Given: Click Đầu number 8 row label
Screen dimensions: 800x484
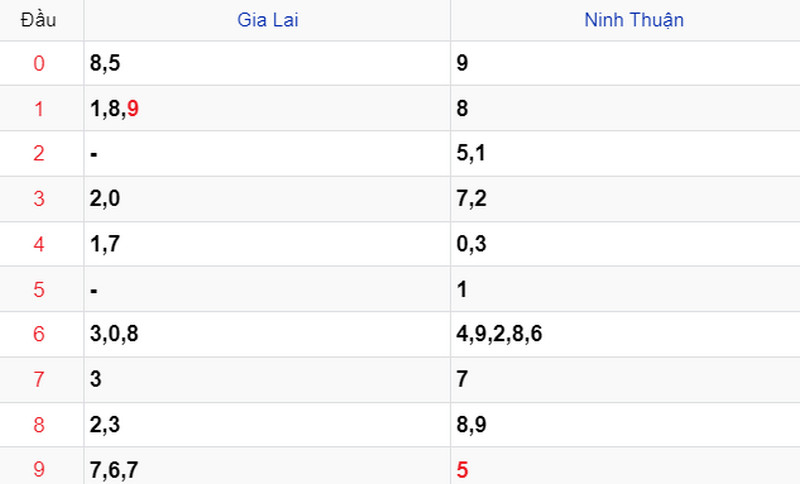Looking at the screenshot, I should [39, 424].
